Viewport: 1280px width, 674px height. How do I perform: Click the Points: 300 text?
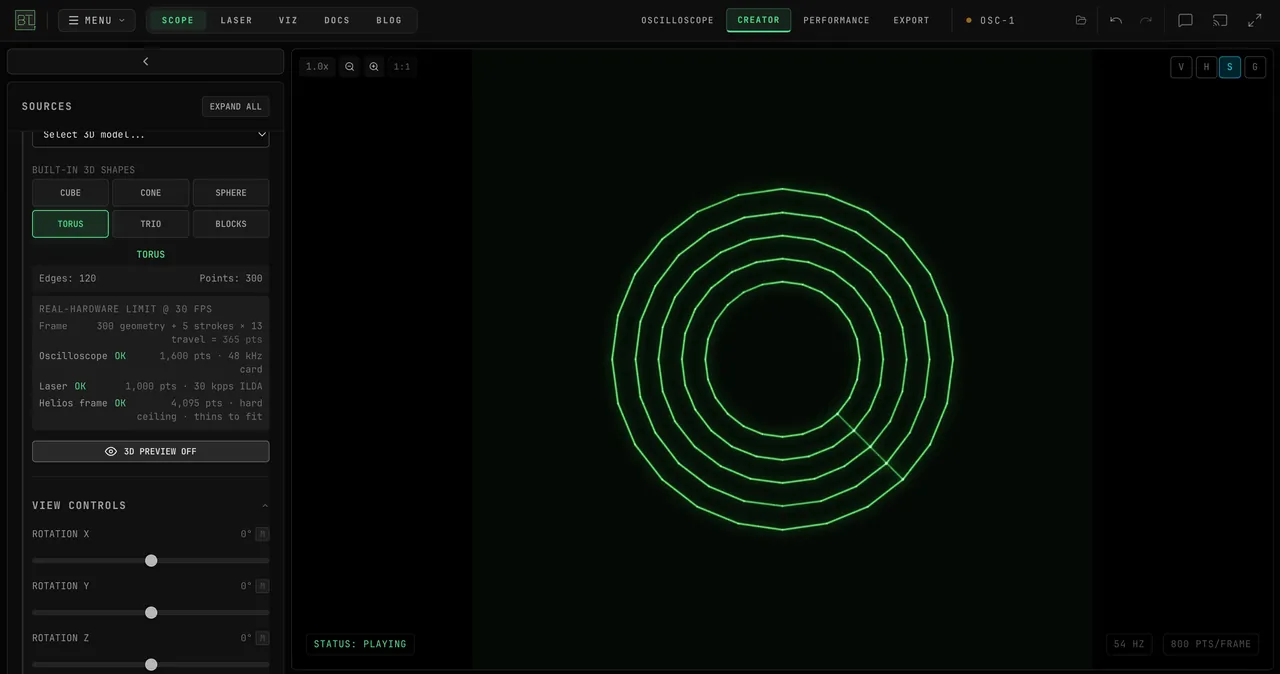tap(231, 278)
